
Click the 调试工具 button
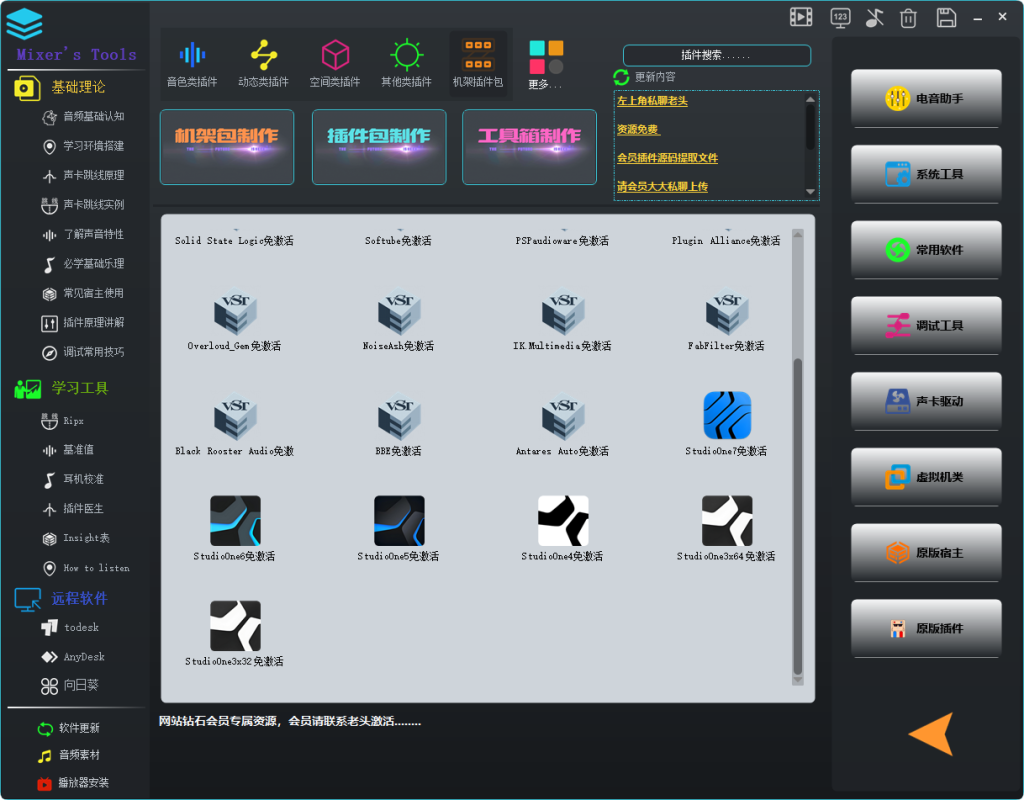coord(926,326)
